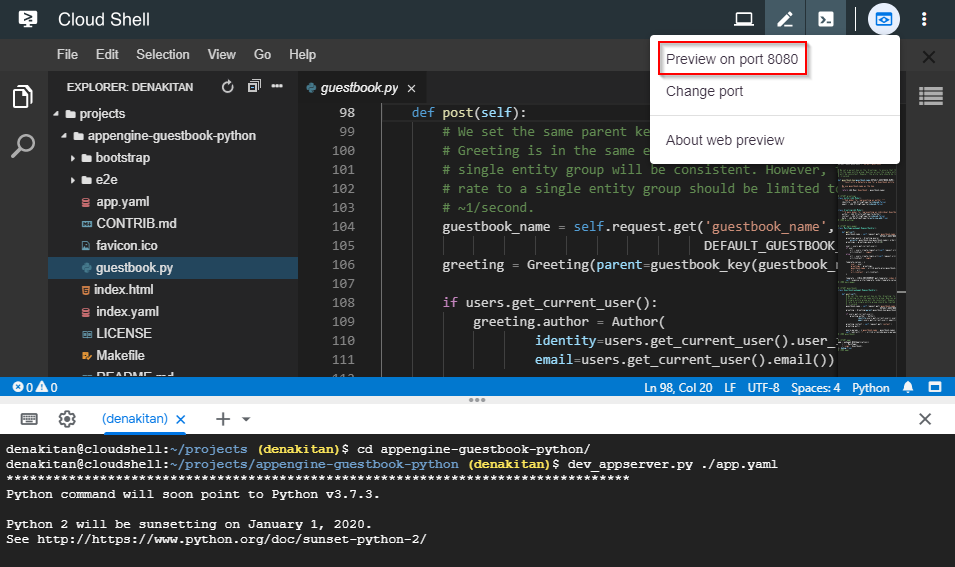Close the denakitan terminal tab
The width and height of the screenshot is (955, 567).
181,419
